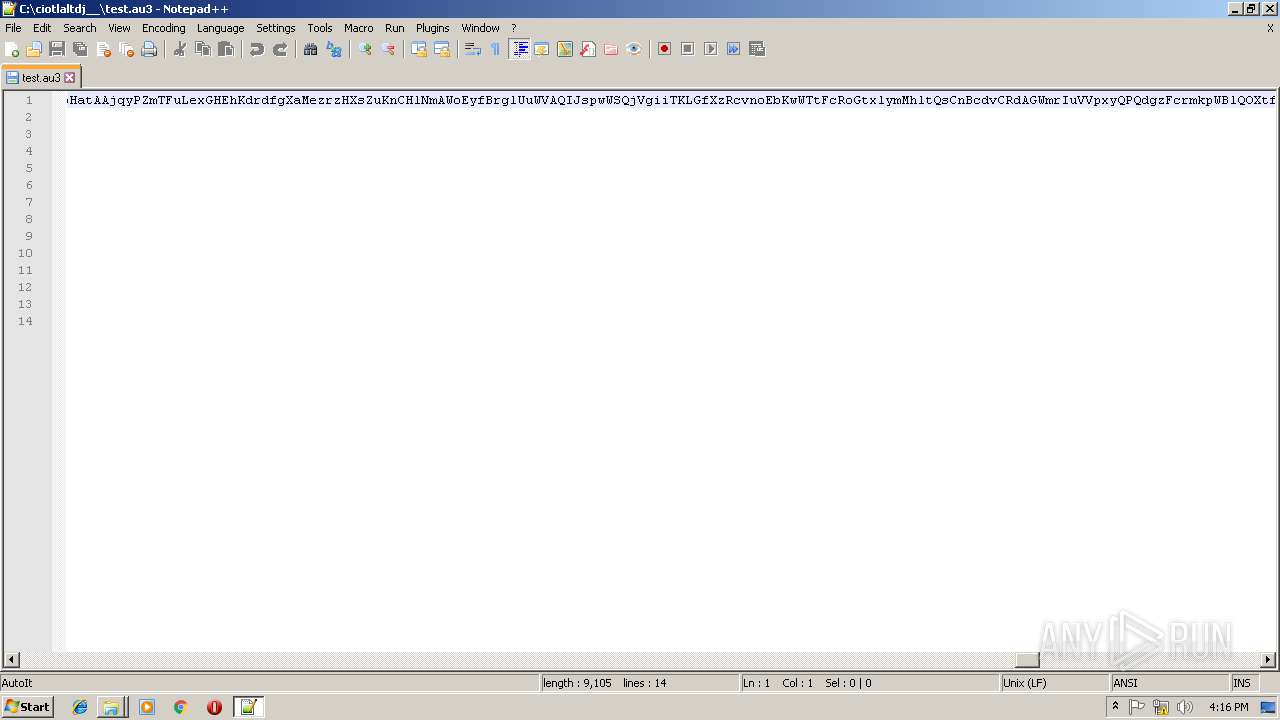This screenshot has width=1280, height=720.
Task: Toggle word wrap
Action: 473,49
